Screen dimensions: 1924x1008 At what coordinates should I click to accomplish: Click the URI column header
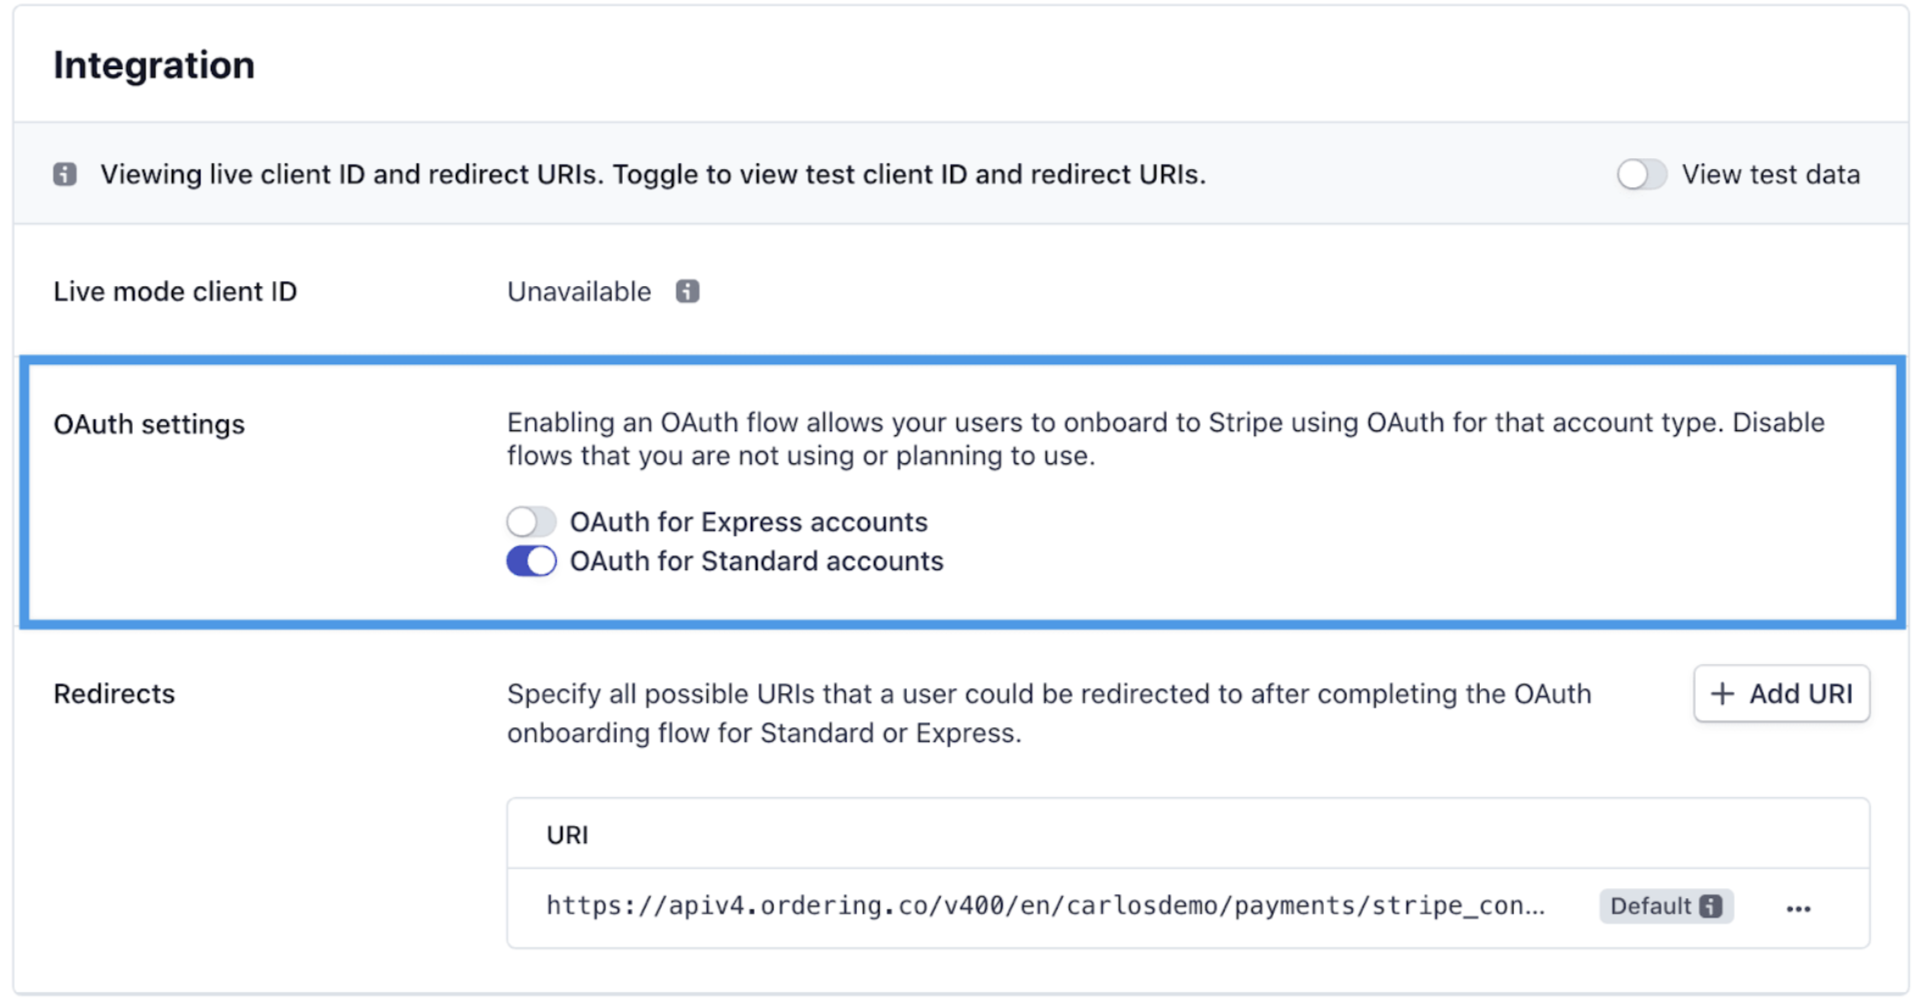[567, 835]
